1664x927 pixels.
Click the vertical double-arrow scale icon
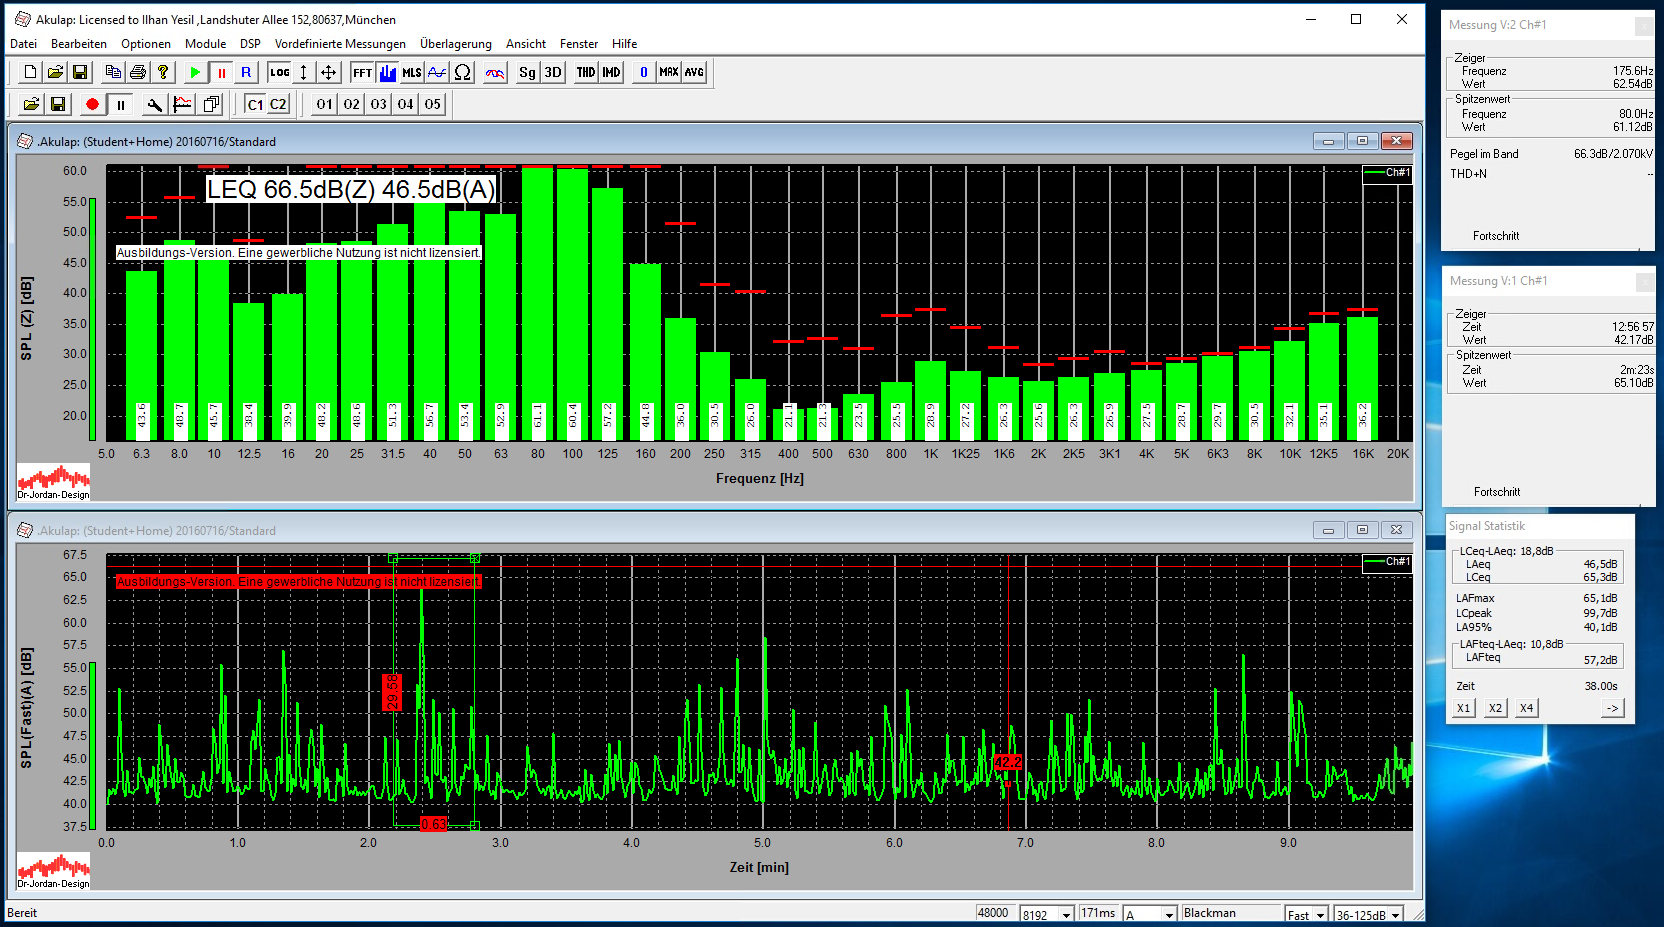click(x=304, y=72)
